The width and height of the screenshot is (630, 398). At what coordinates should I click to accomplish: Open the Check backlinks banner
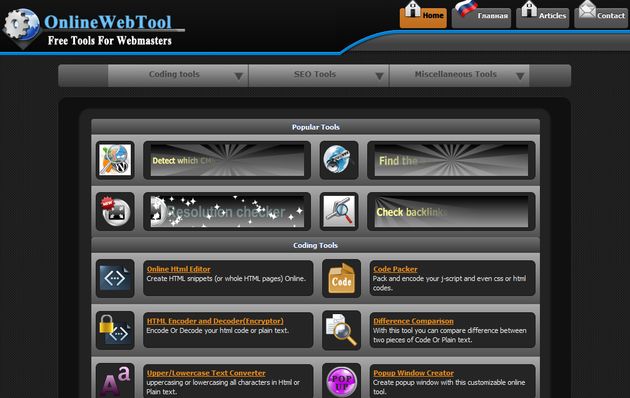tap(451, 212)
